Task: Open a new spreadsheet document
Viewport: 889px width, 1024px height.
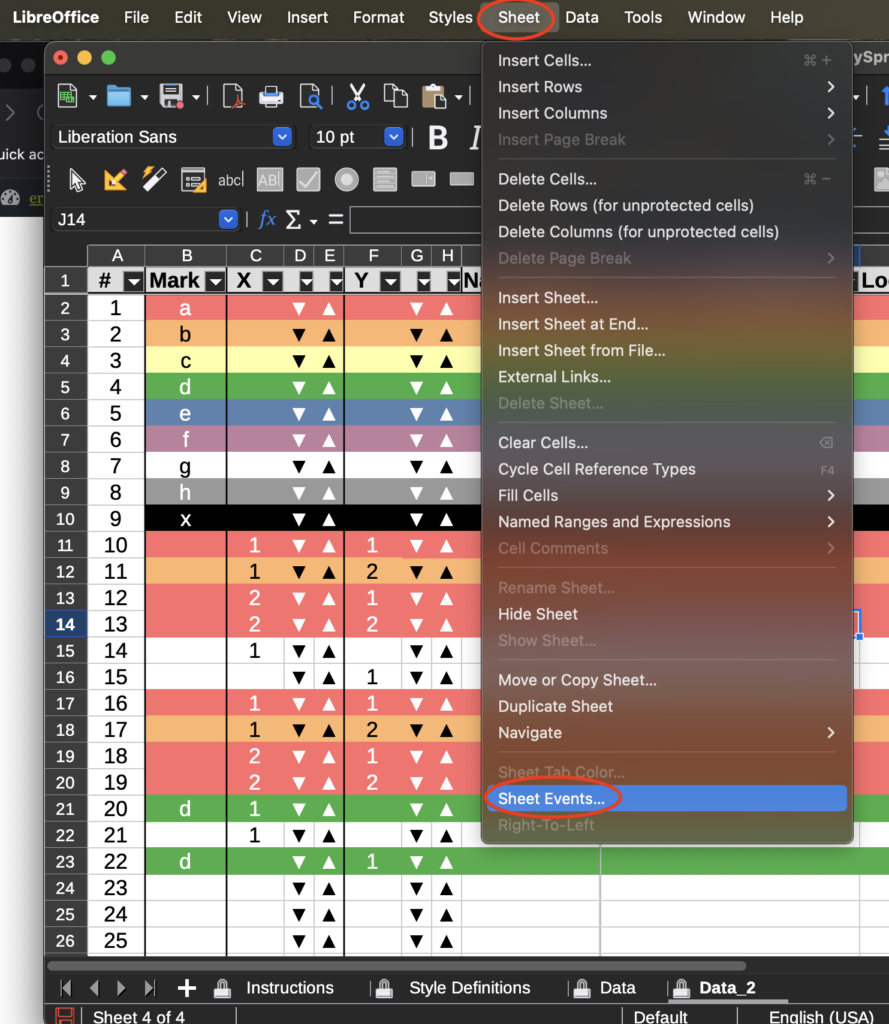Action: tap(67, 96)
